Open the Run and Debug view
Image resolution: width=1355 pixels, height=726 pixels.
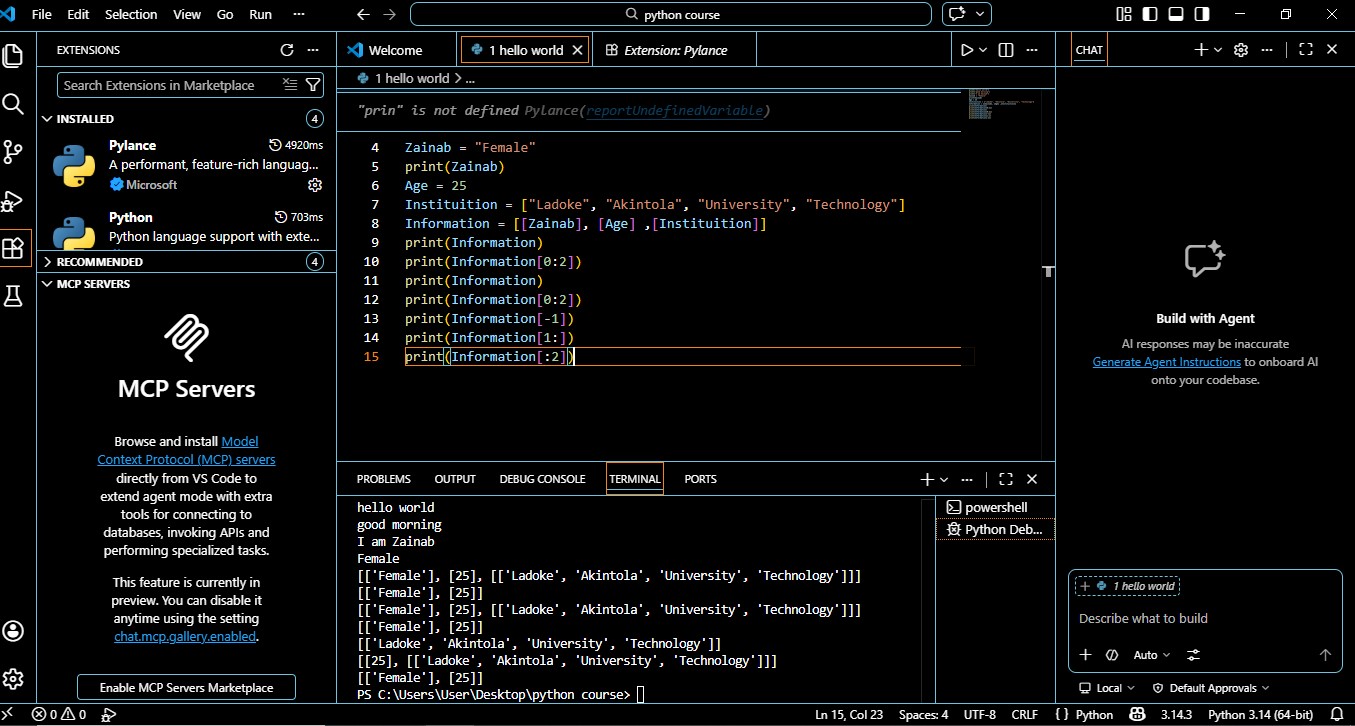click(x=13, y=201)
